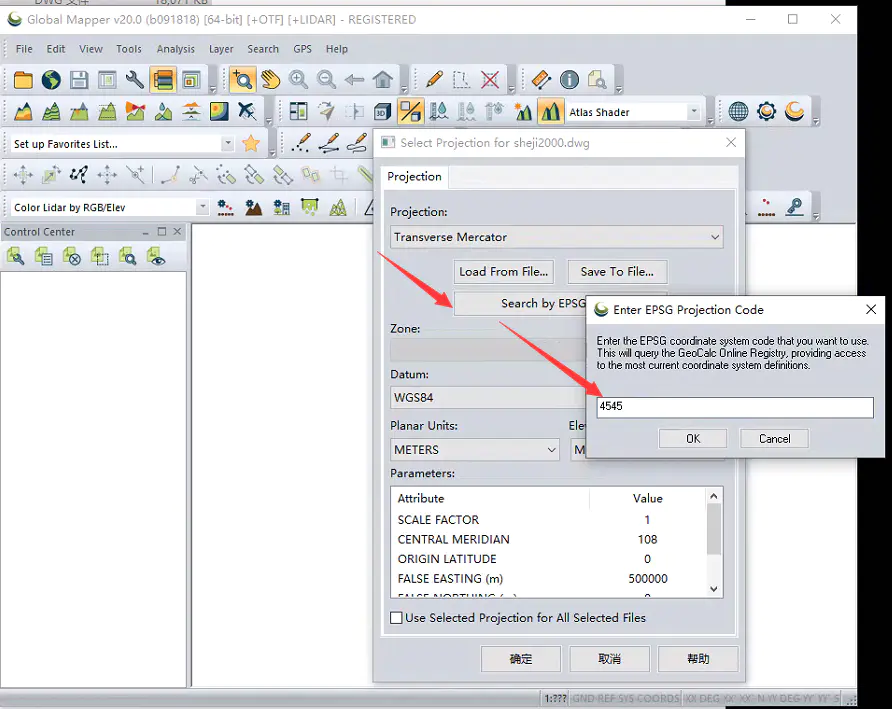Close the Enter EPSG Projection Code dialog

pyautogui.click(x=871, y=310)
